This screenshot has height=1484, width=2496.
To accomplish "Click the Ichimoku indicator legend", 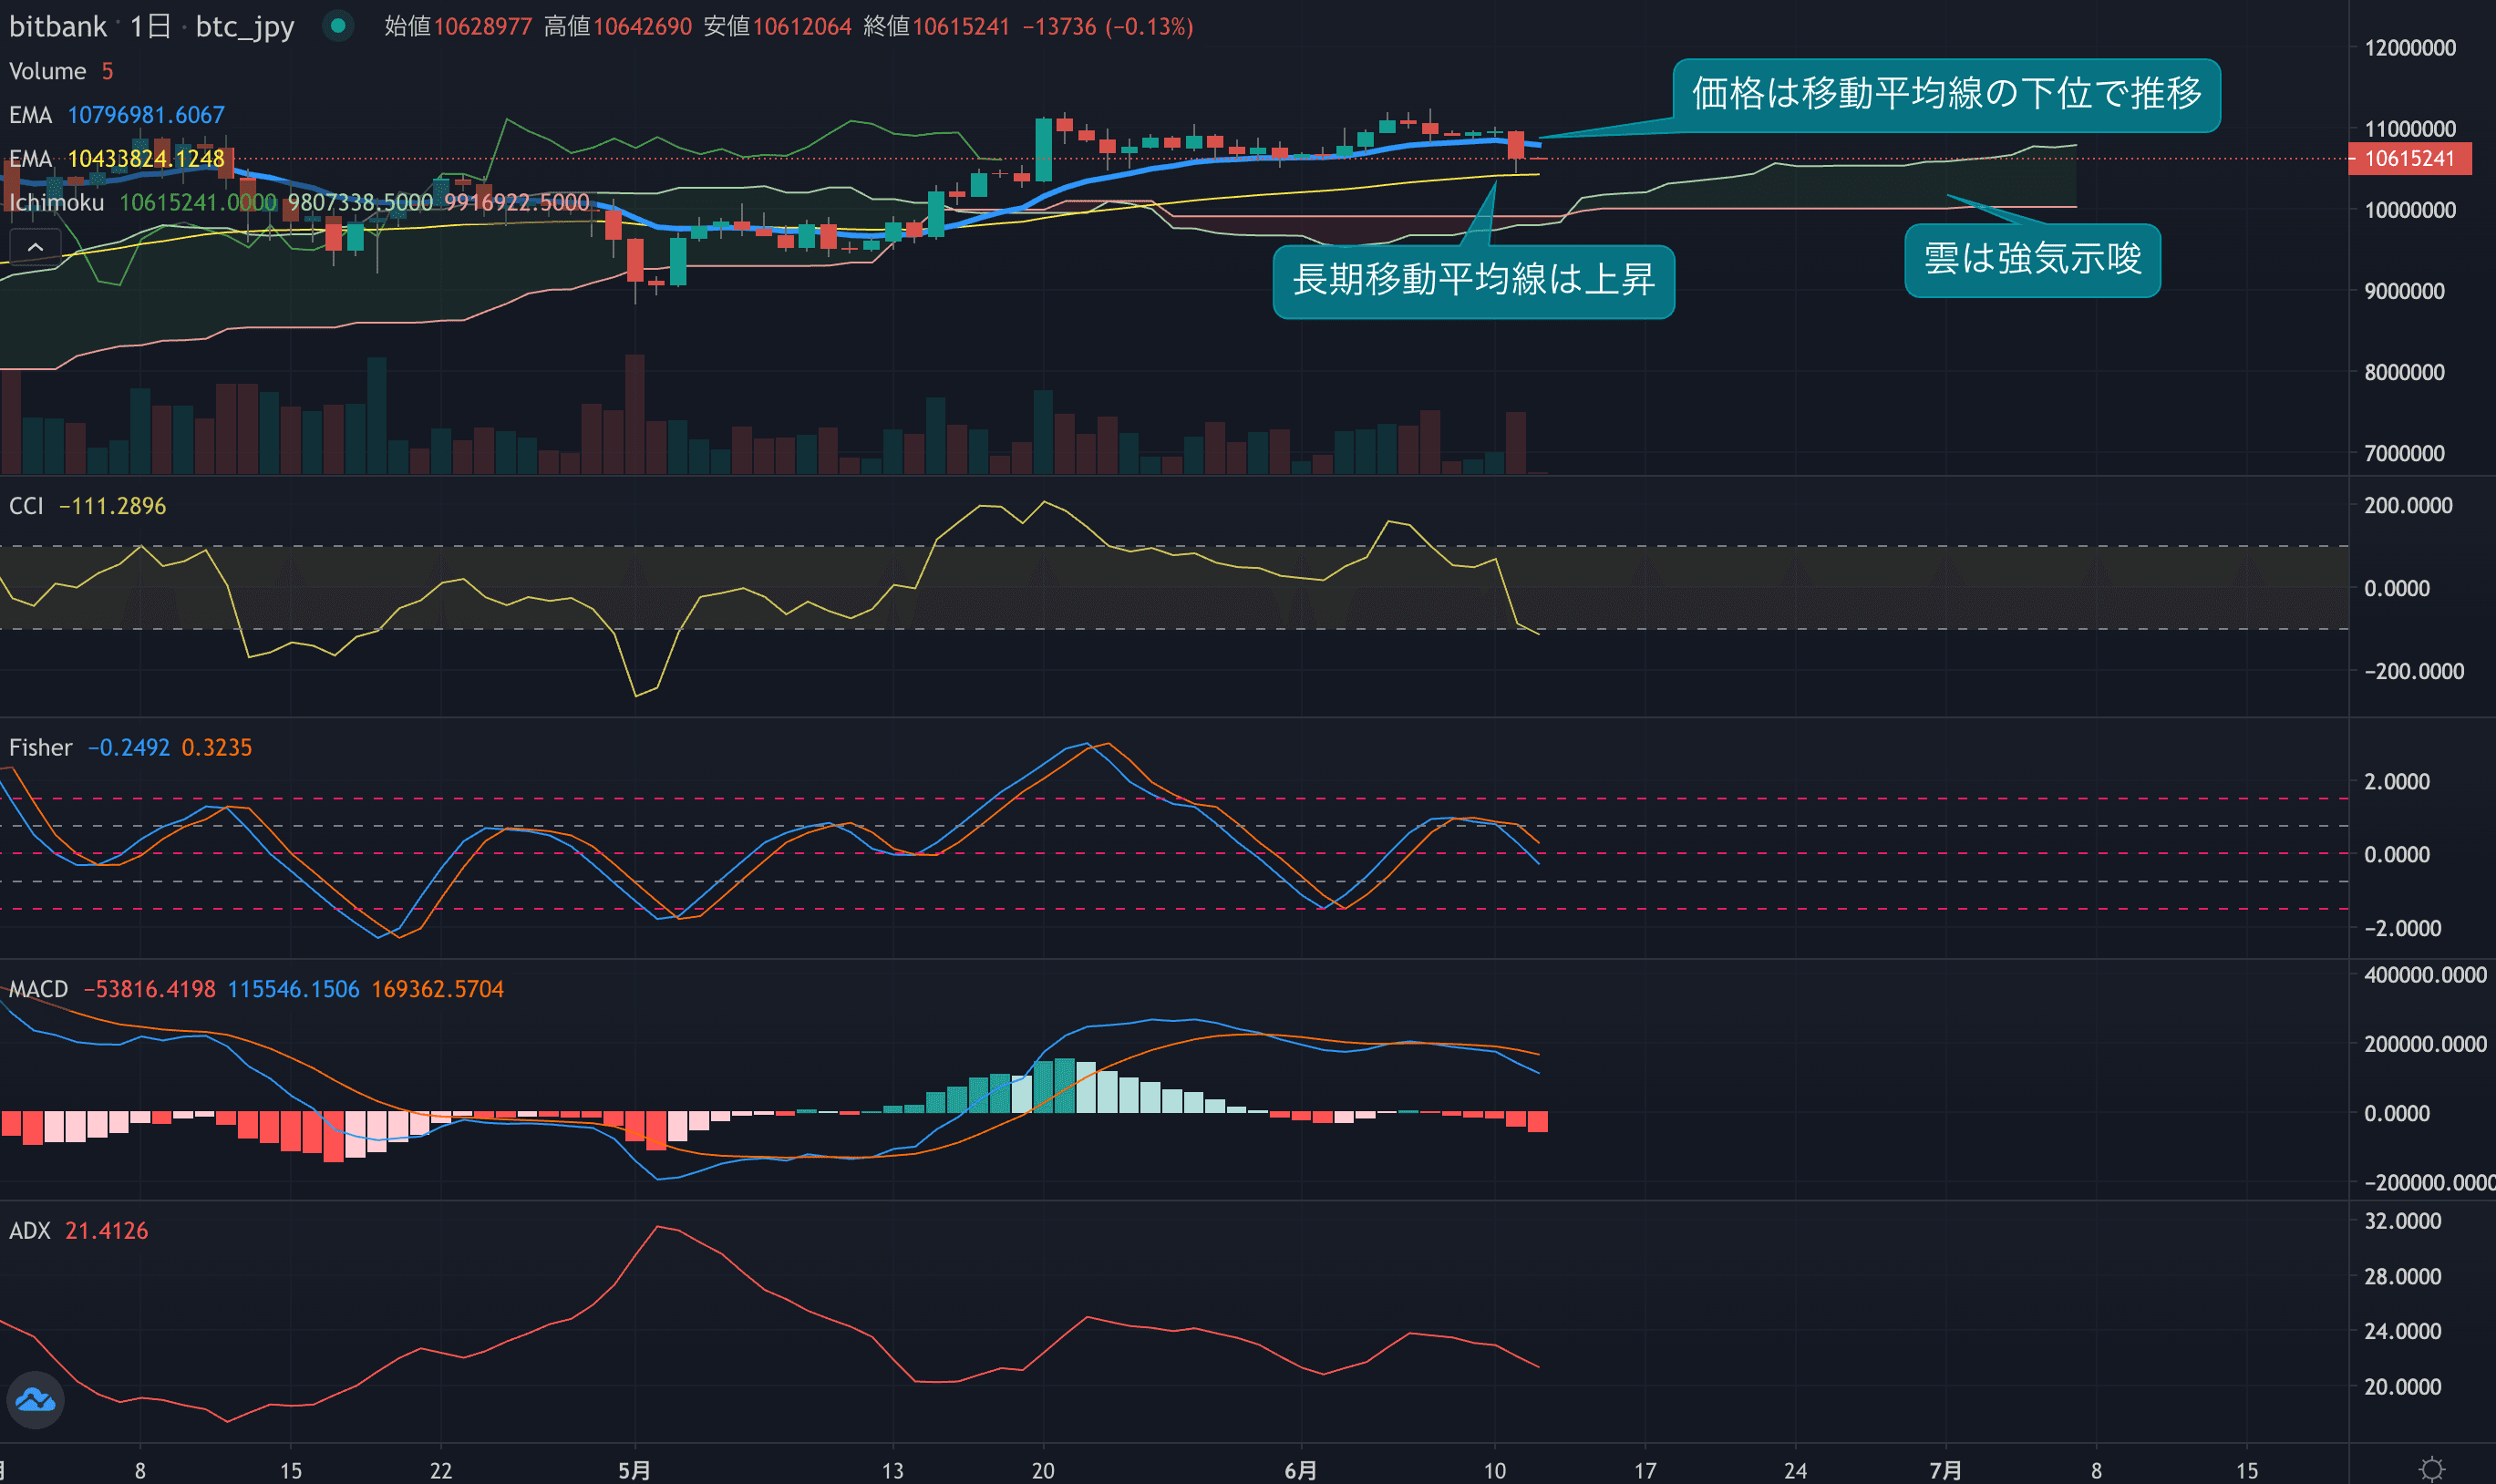I will click(57, 203).
